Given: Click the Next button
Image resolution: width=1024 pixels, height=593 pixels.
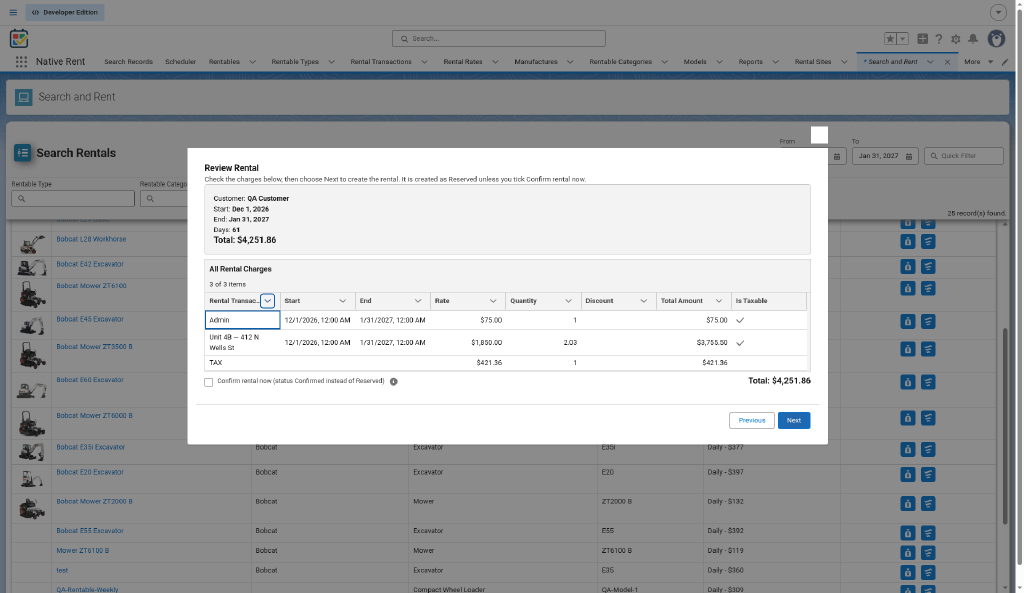Looking at the screenshot, I should [793, 421].
